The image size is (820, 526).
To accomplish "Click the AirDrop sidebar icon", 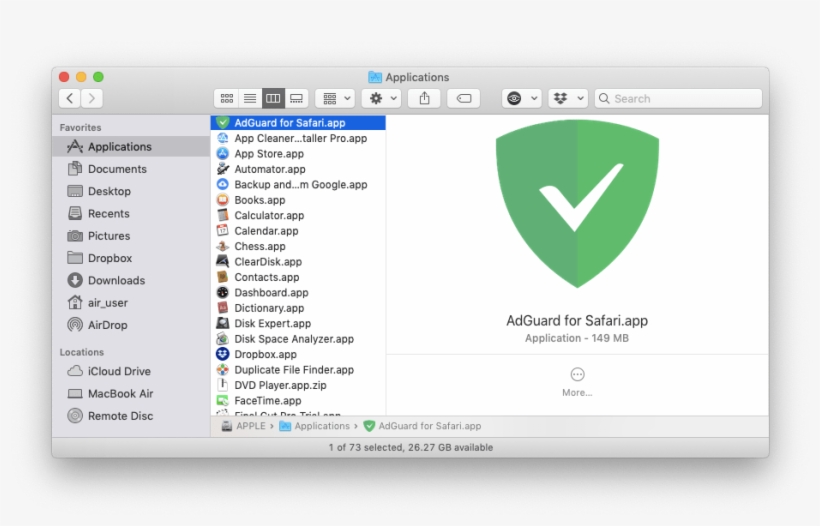I will [75, 325].
